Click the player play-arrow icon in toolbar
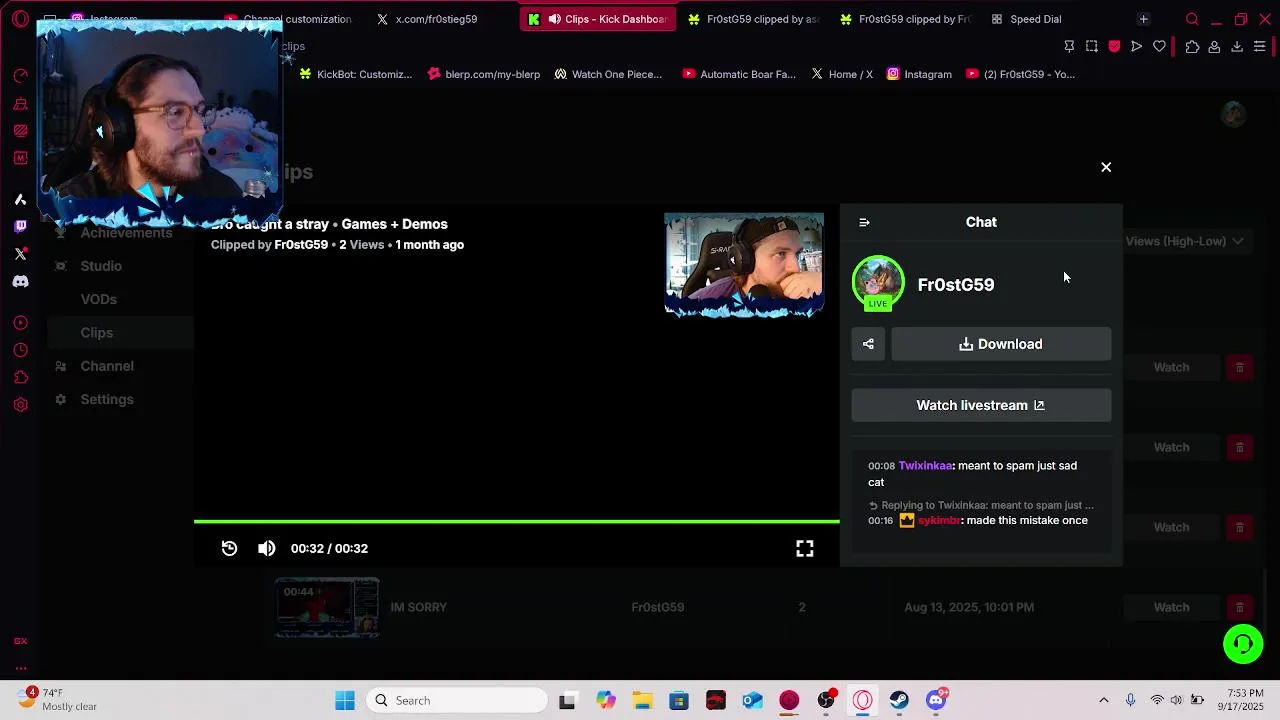1280x720 pixels. (1136, 46)
